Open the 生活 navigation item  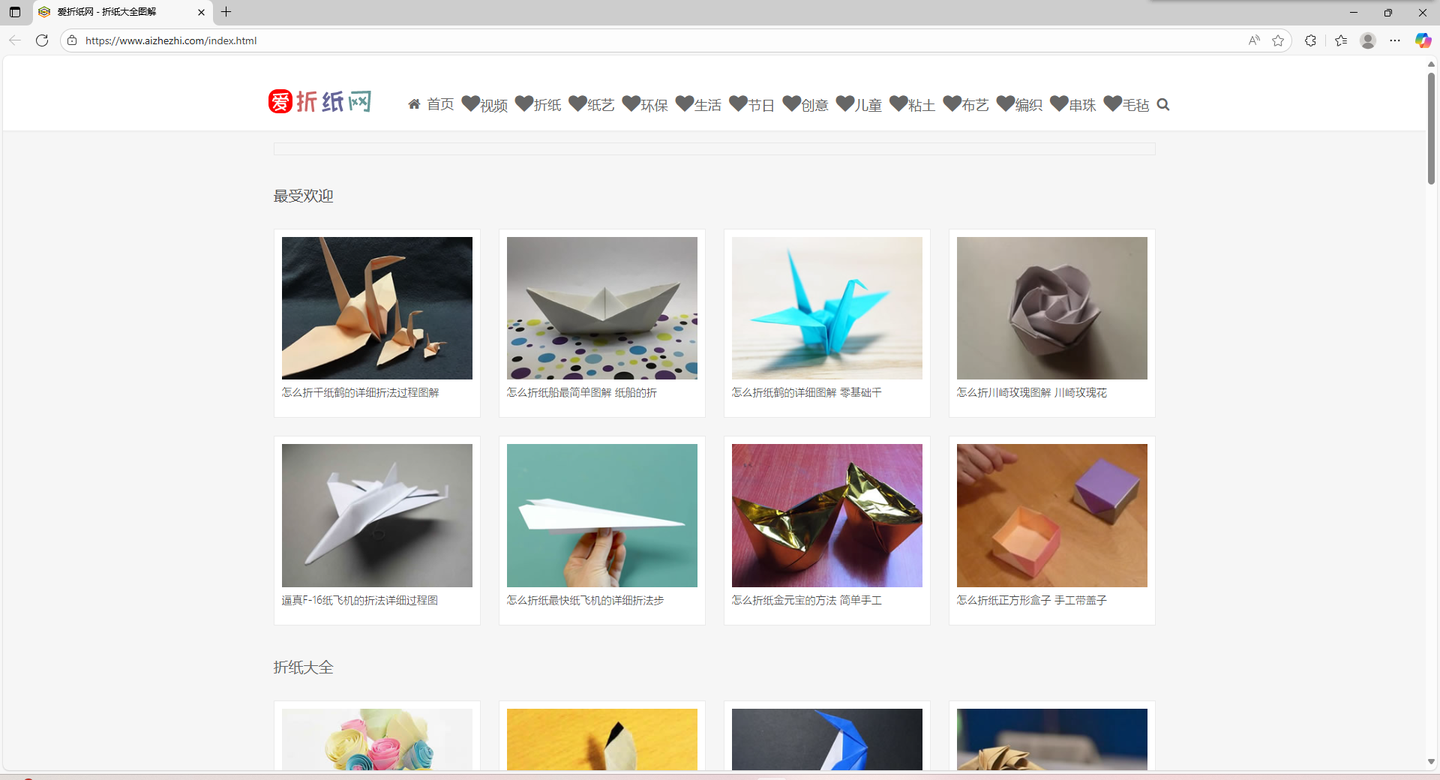point(699,104)
